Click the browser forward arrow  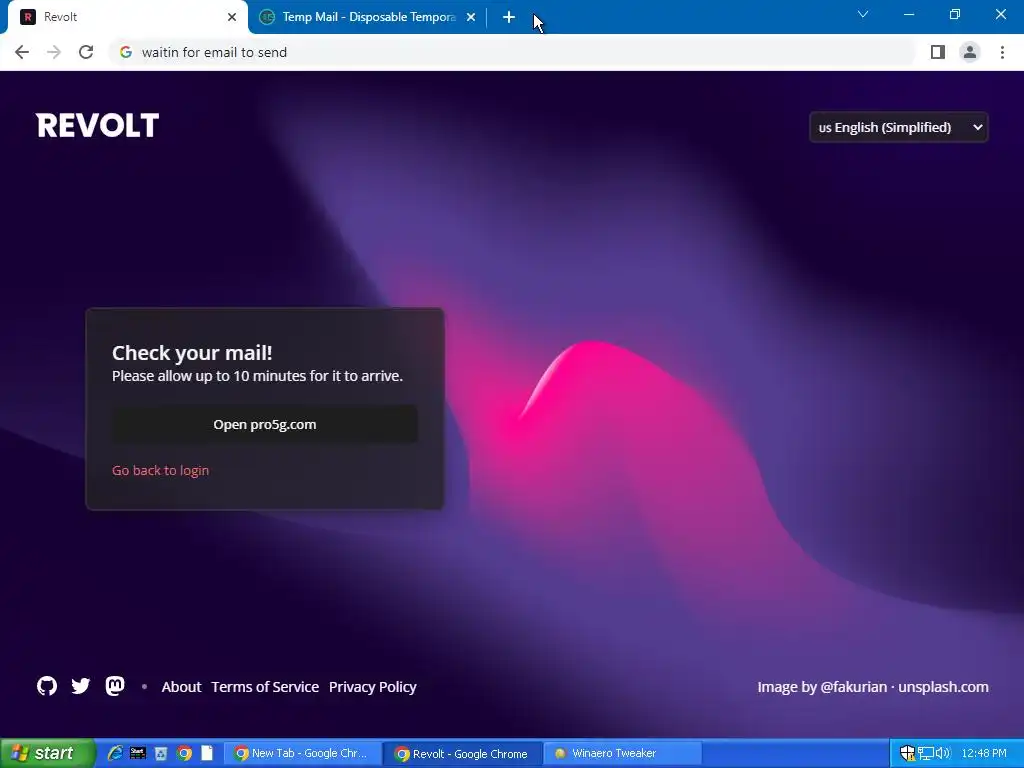(x=54, y=52)
